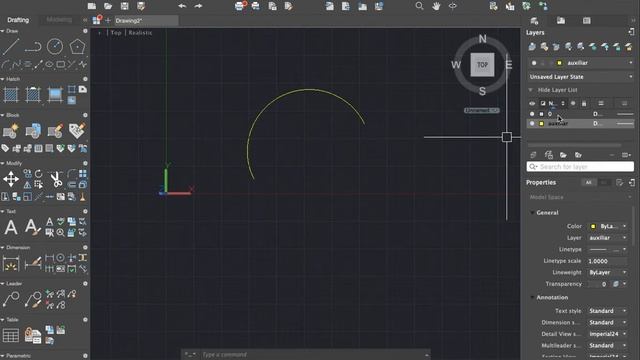Viewport: 640px width, 360px height.
Task: Click the Undo arrow in toolbar
Action: coord(182,6)
